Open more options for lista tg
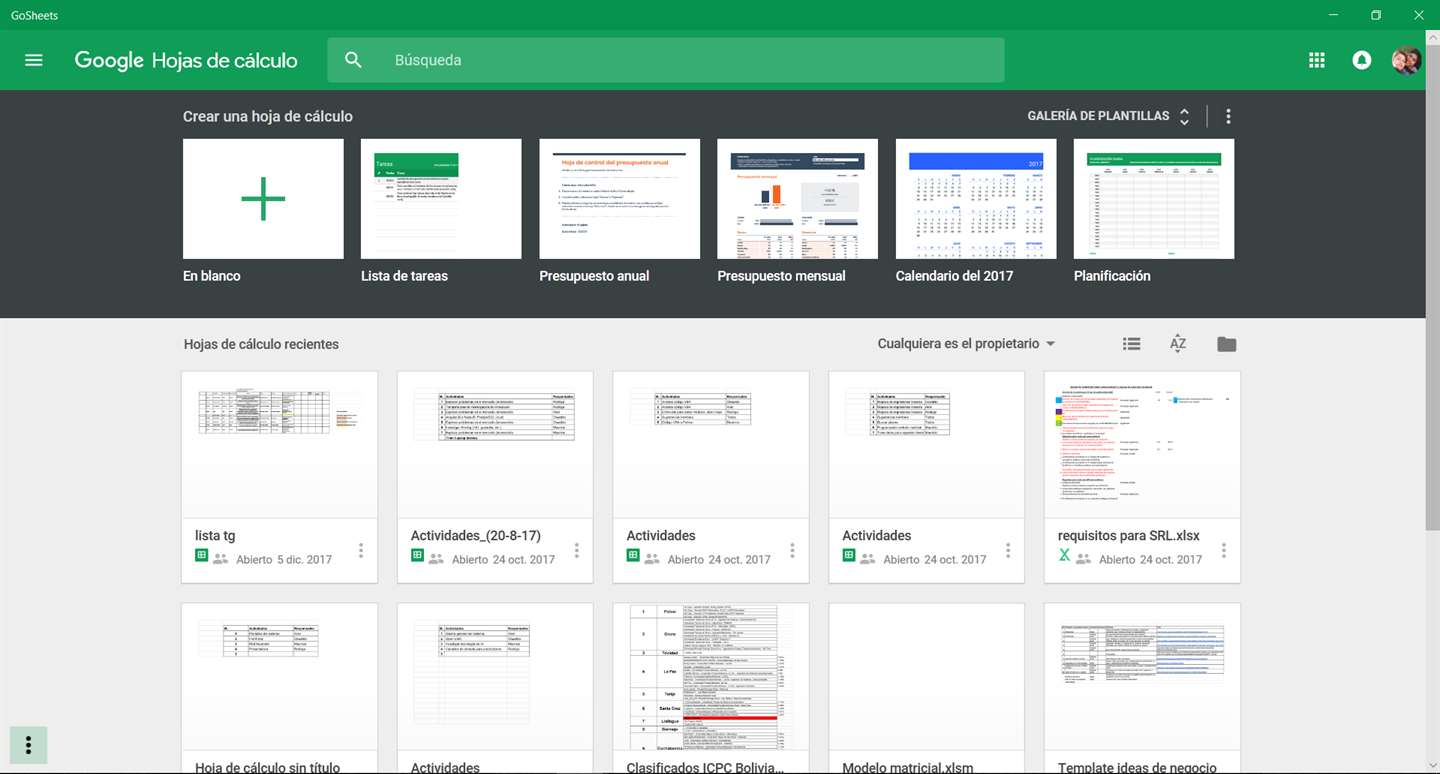This screenshot has height=774, width=1440. [x=361, y=550]
